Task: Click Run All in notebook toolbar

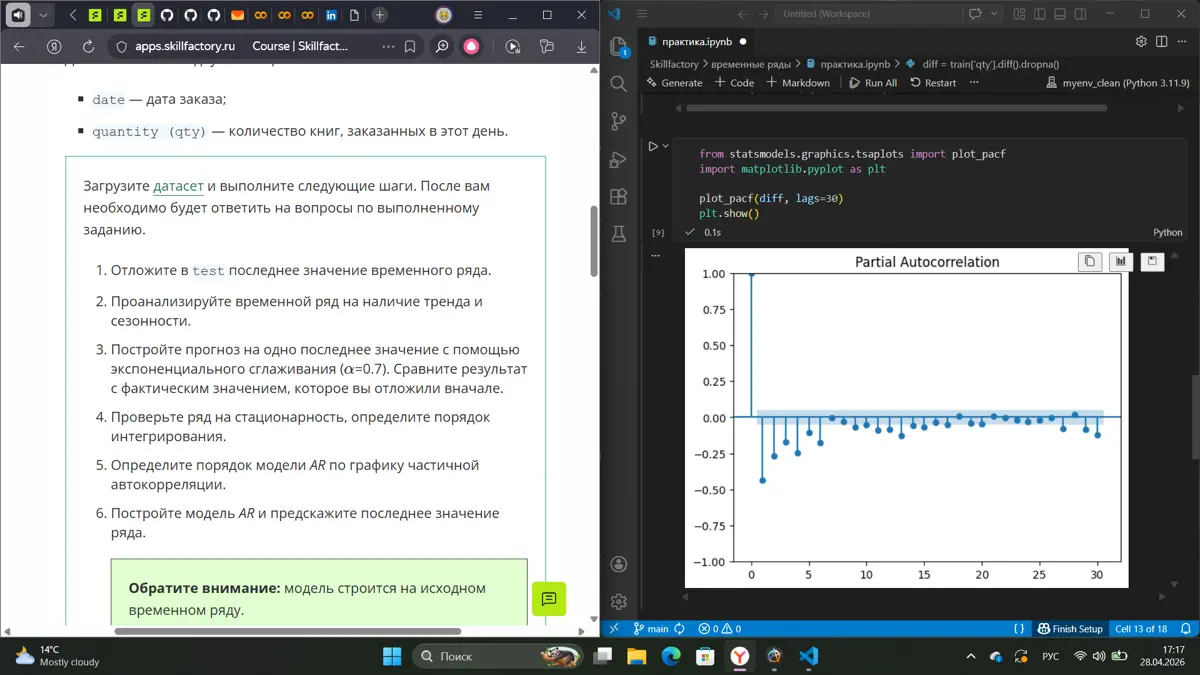Action: pyautogui.click(x=873, y=83)
